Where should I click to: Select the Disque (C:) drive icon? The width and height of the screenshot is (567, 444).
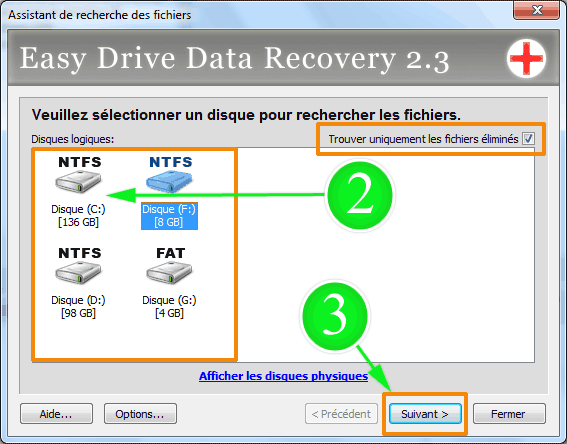coord(78,181)
